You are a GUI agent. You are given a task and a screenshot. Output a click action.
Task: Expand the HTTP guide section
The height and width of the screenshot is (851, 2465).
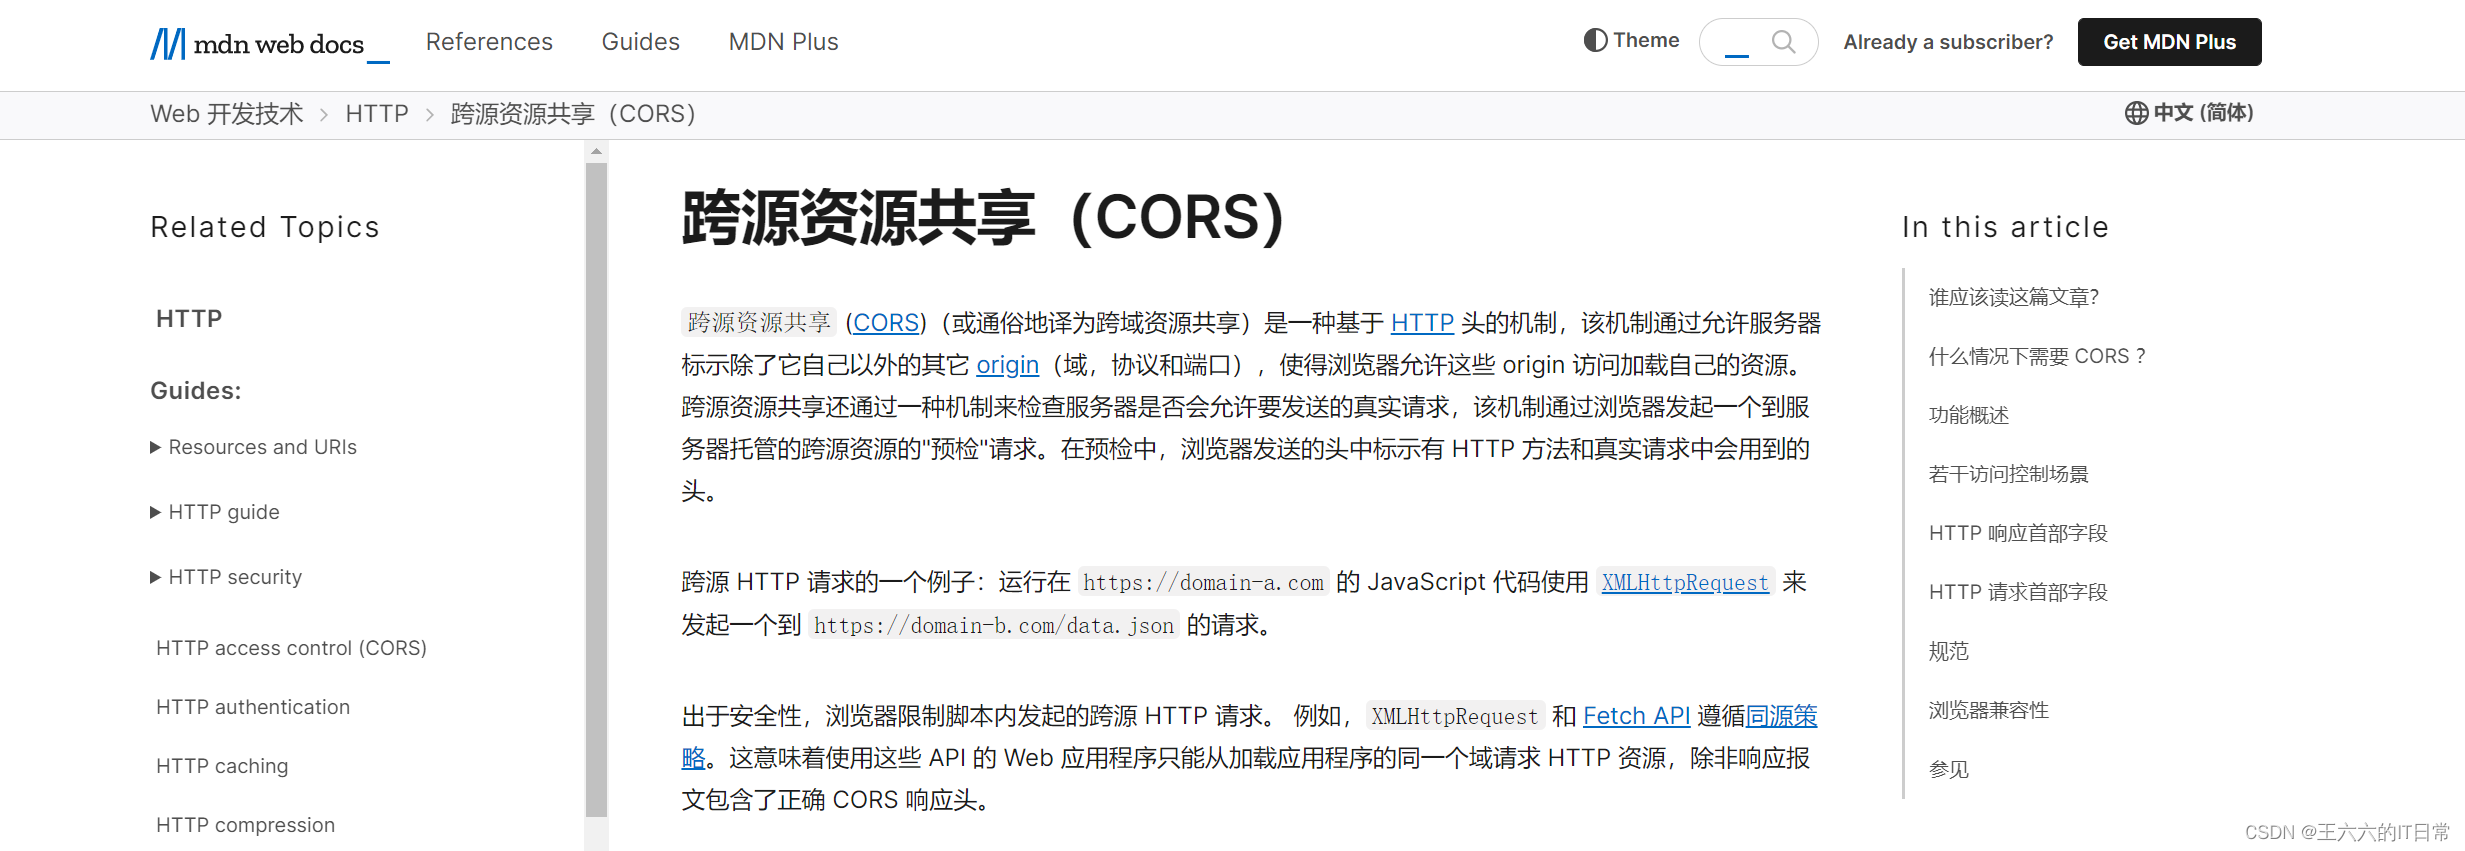tap(215, 512)
